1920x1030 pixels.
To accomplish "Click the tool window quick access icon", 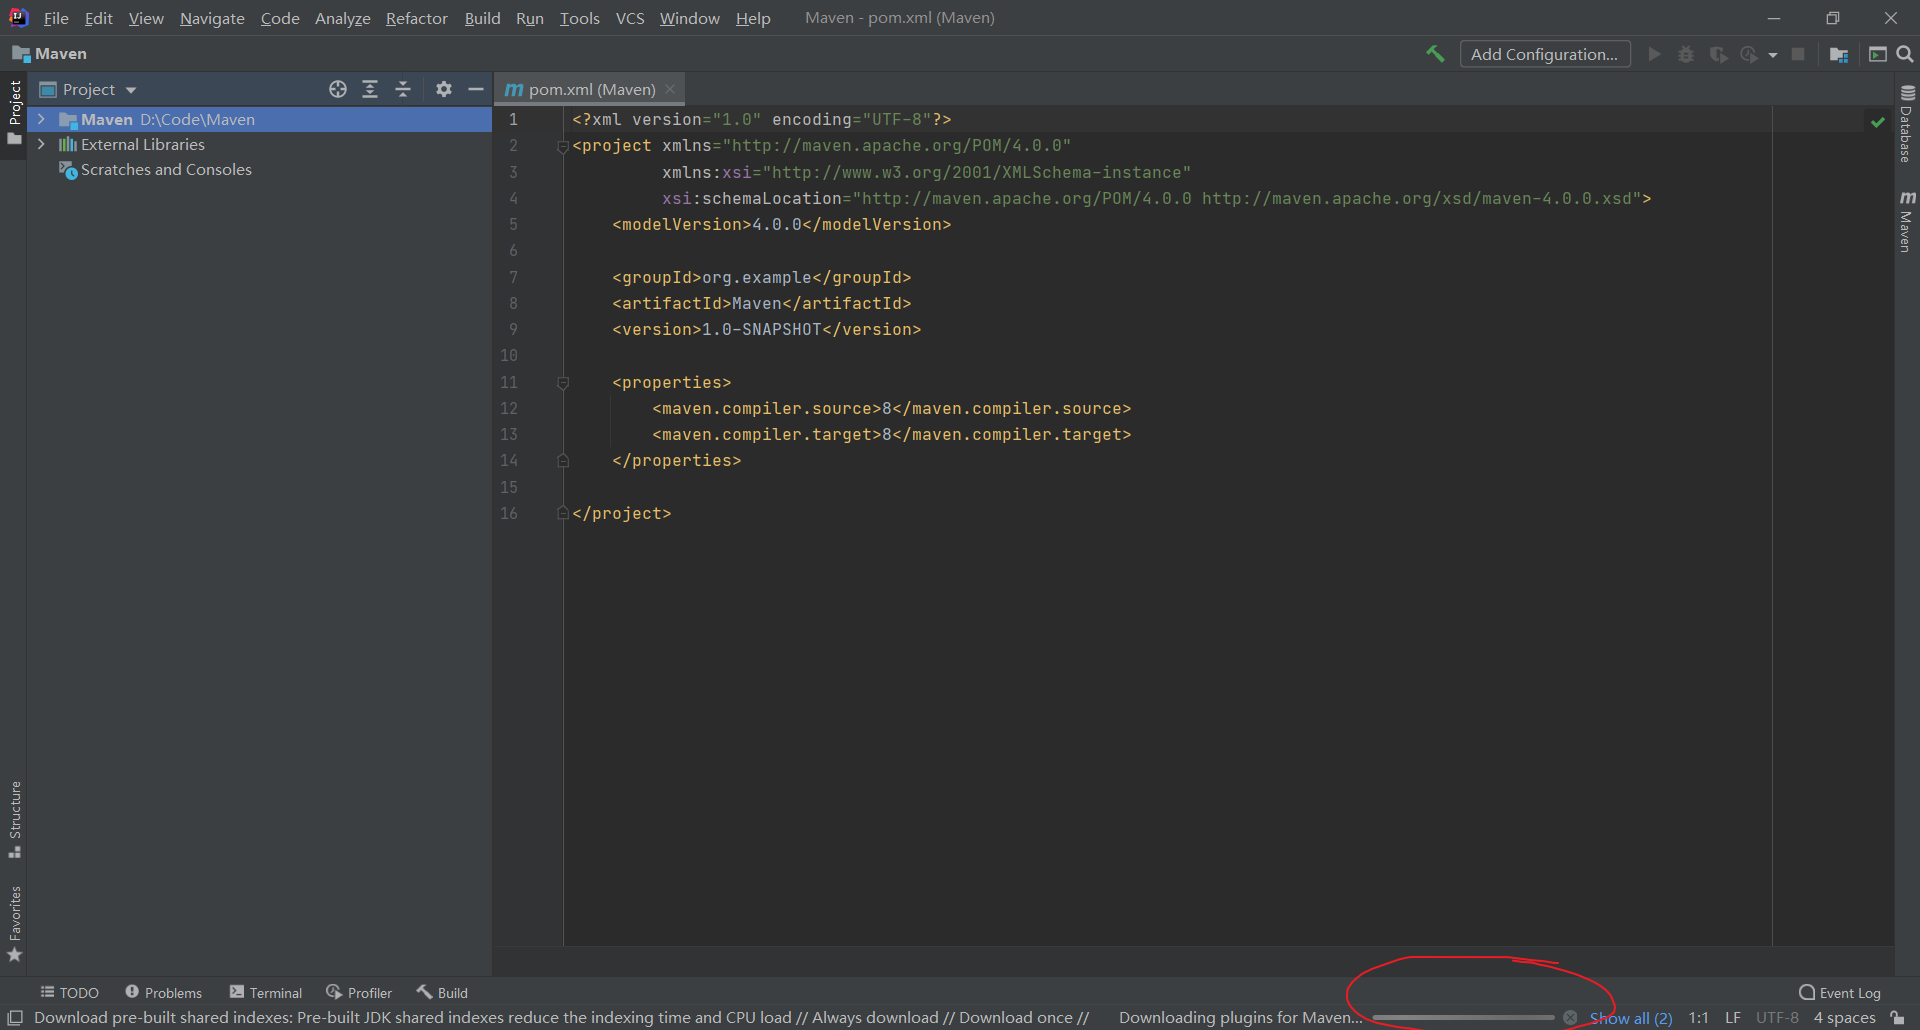I will [x=15, y=1018].
